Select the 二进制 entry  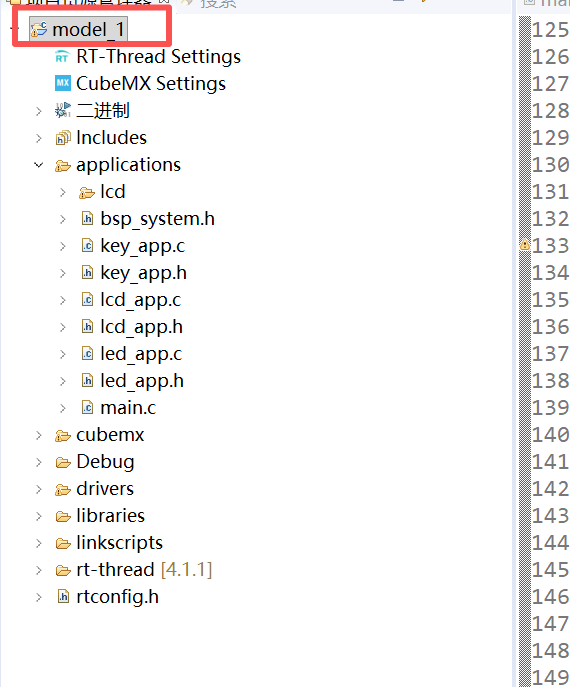click(103, 110)
